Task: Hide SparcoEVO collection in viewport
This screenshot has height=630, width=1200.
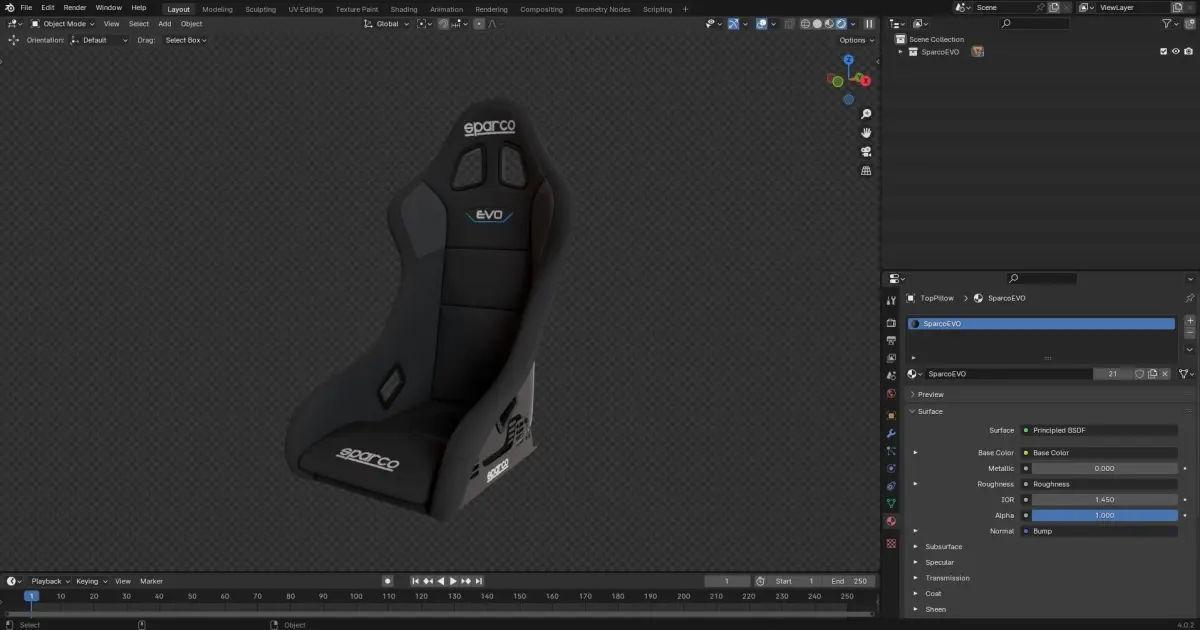Action: (x=1176, y=51)
